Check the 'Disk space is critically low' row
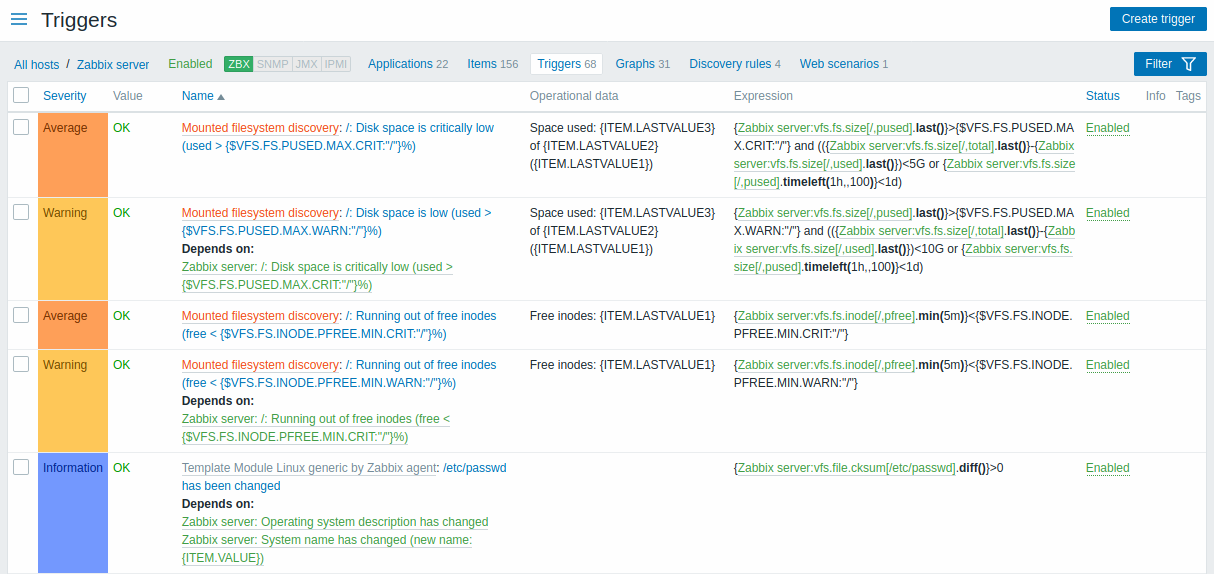This screenshot has width=1214, height=574. click(21, 127)
